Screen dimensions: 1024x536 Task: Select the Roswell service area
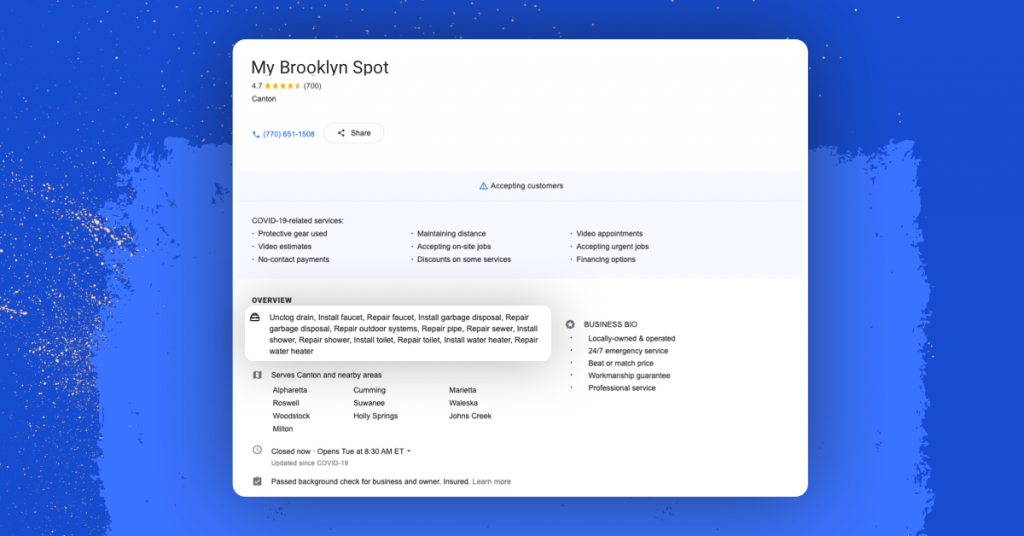pos(286,403)
